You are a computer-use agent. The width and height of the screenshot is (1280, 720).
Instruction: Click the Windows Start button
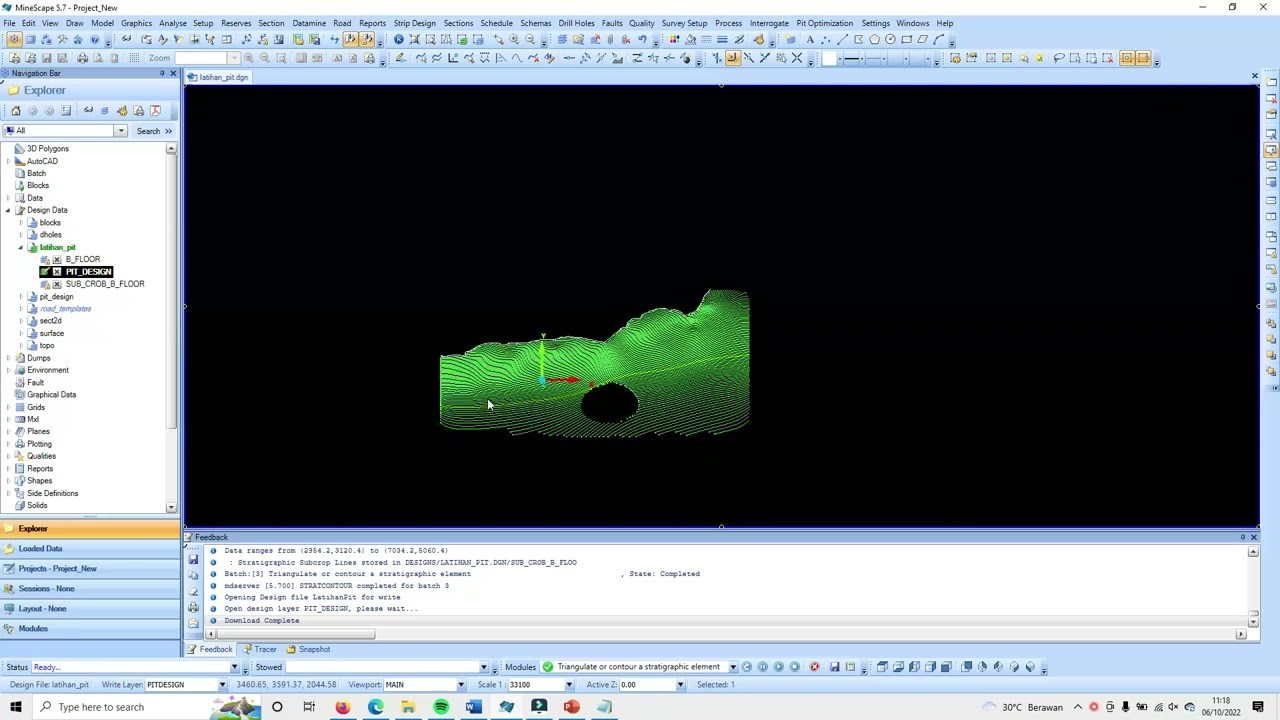[x=17, y=707]
